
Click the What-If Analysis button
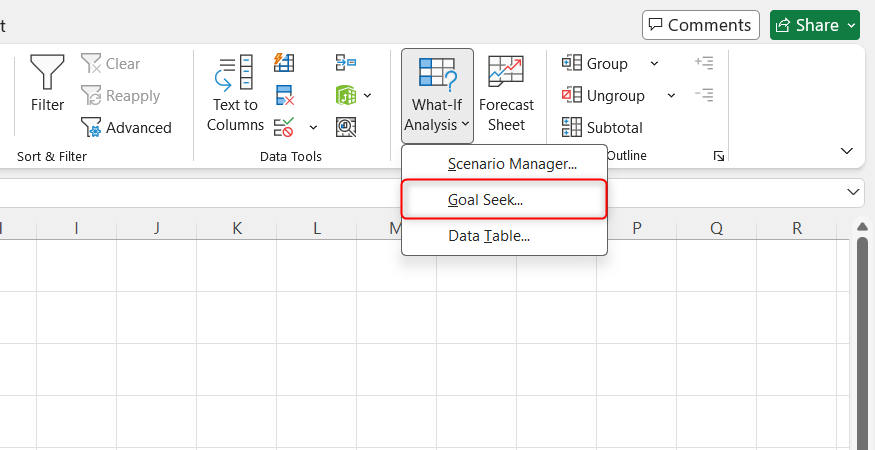point(437,95)
